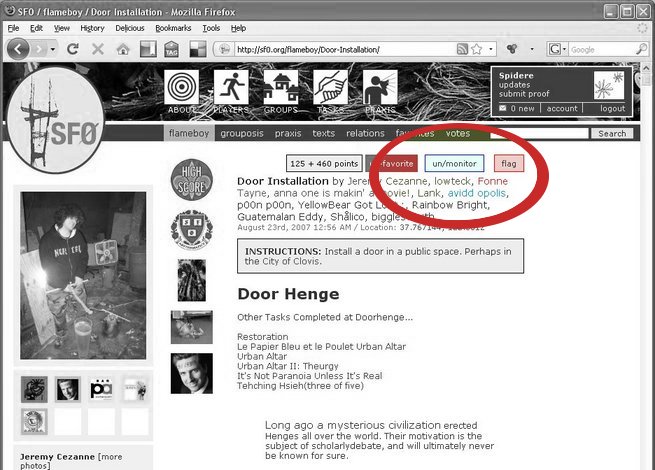Click the SF0 circular logo
The width and height of the screenshot is (655, 470).
[56, 120]
